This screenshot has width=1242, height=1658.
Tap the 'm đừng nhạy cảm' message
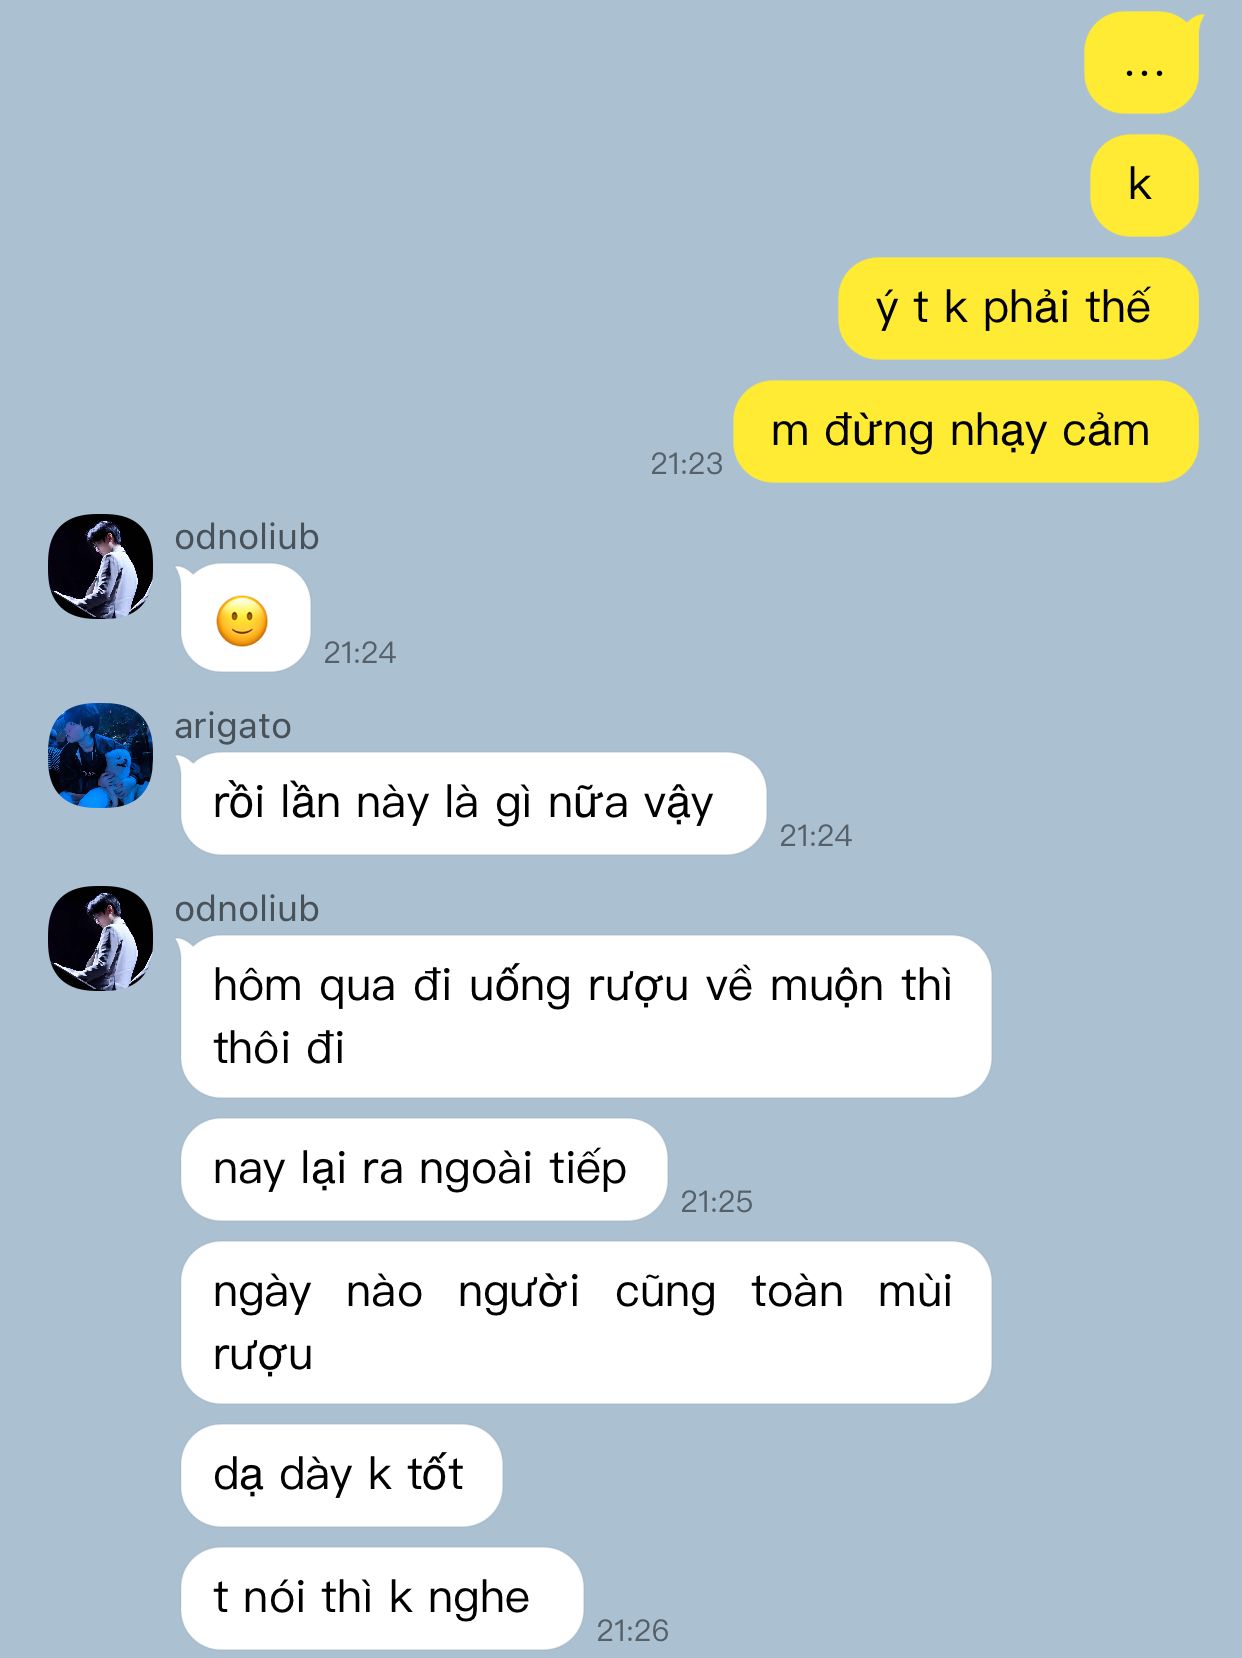coord(966,431)
